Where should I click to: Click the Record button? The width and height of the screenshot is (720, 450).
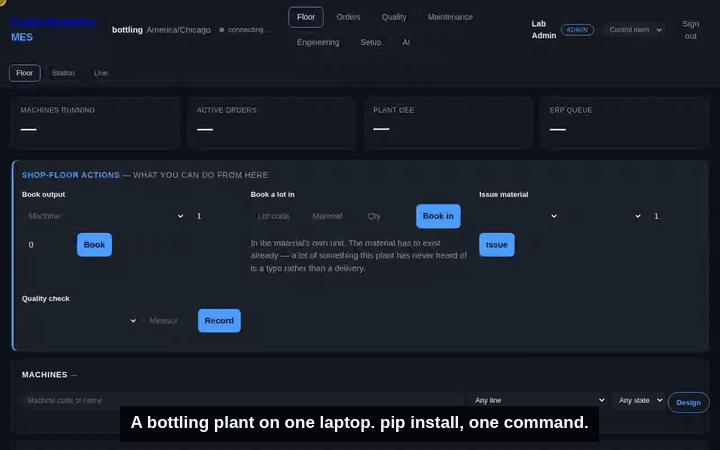coord(219,321)
